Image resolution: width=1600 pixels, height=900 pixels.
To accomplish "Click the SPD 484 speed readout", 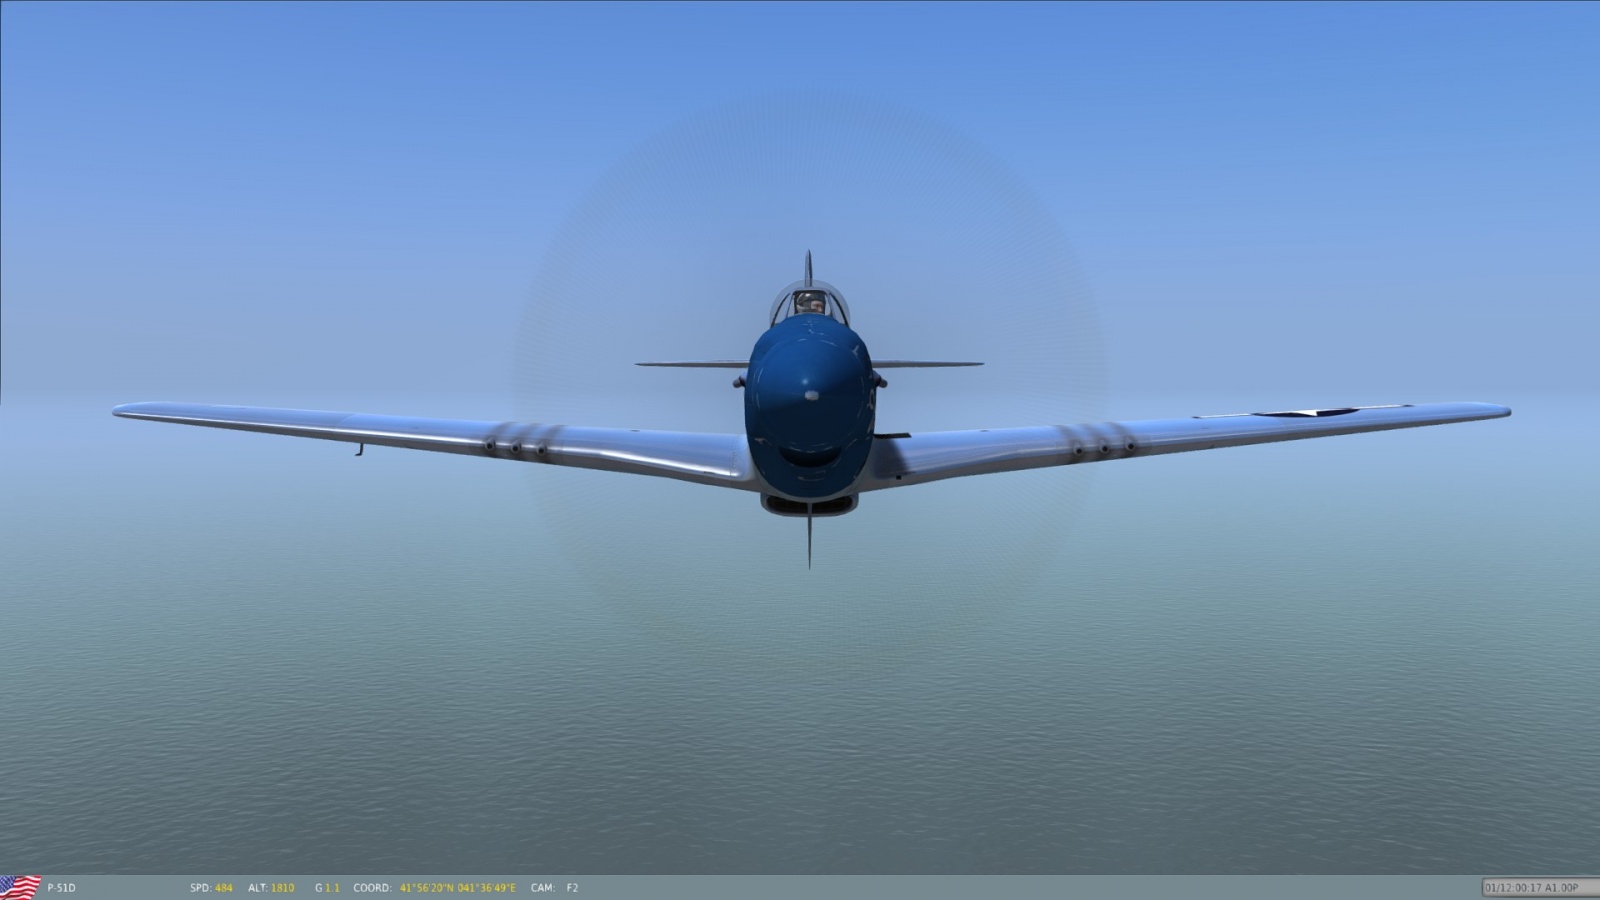I will coord(211,888).
